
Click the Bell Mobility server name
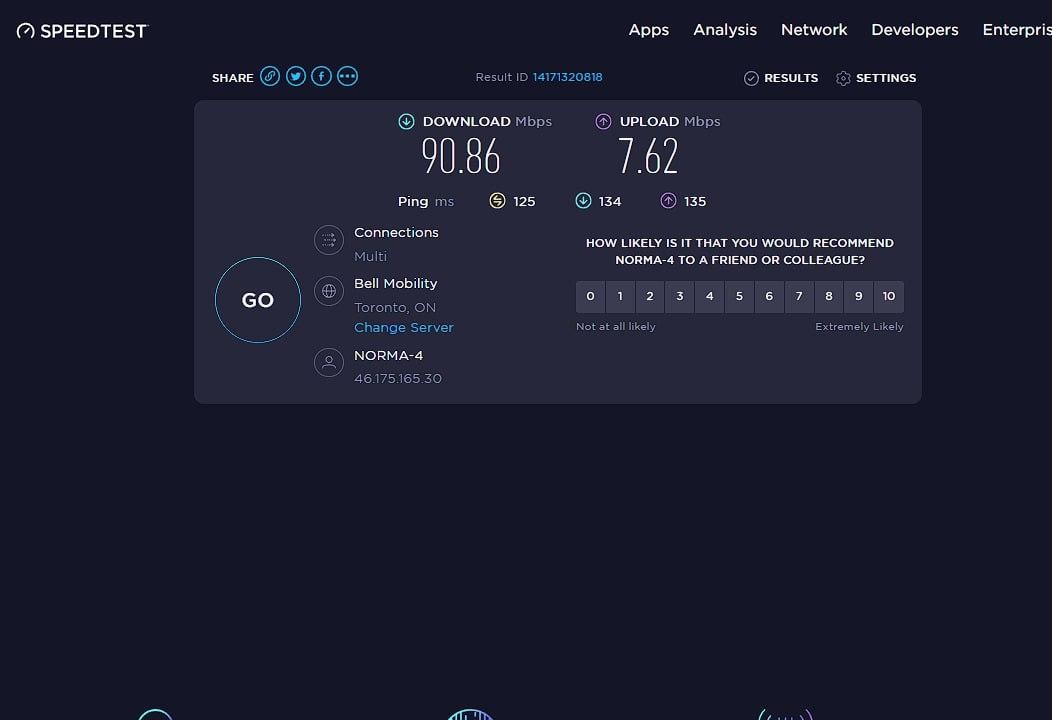[x=396, y=284]
